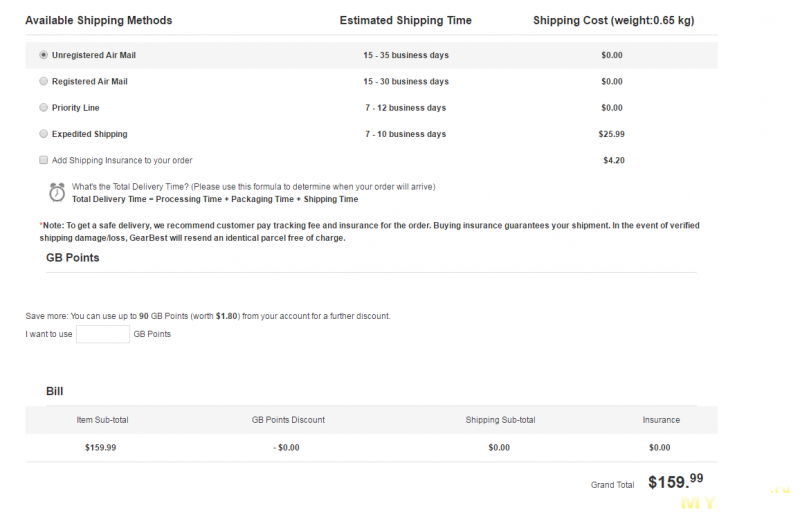This screenshot has width=800, height=519.
Task: Select Unregistered Air Mail radio button
Action: (43, 55)
